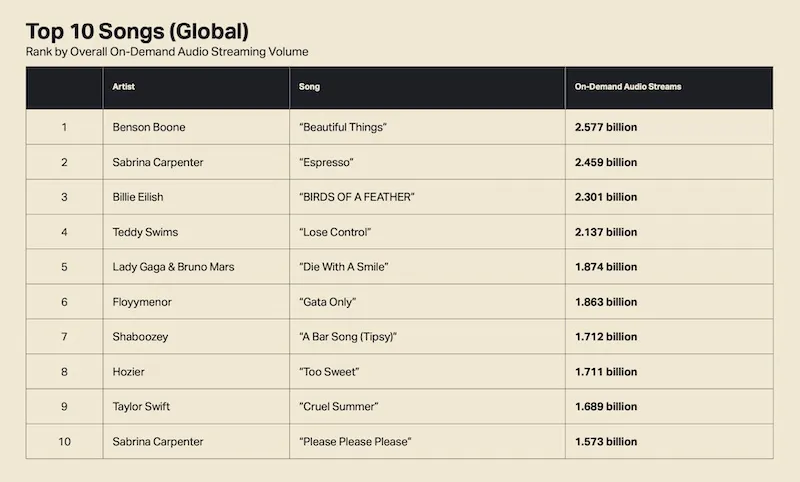800x482 pixels.
Task: Click the Floyymenor artist cell
Action: (x=146, y=302)
